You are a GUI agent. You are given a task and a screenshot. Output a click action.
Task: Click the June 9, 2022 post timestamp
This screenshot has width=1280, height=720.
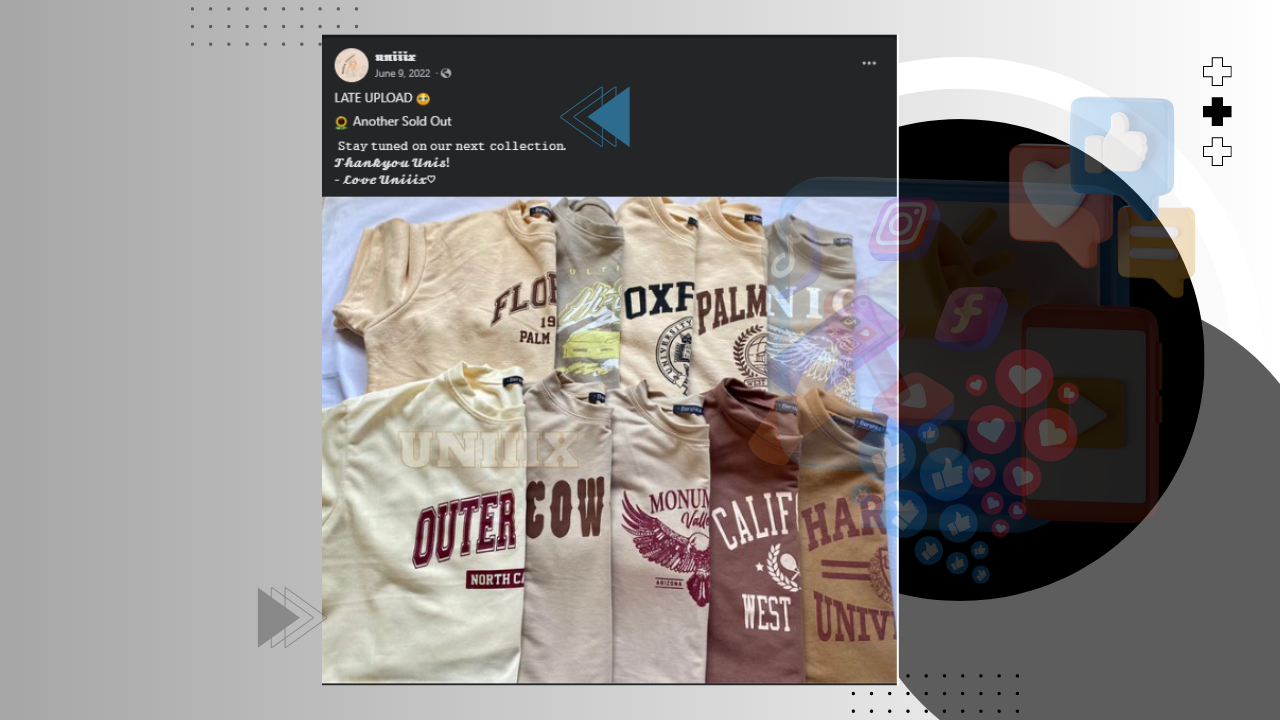click(402, 74)
